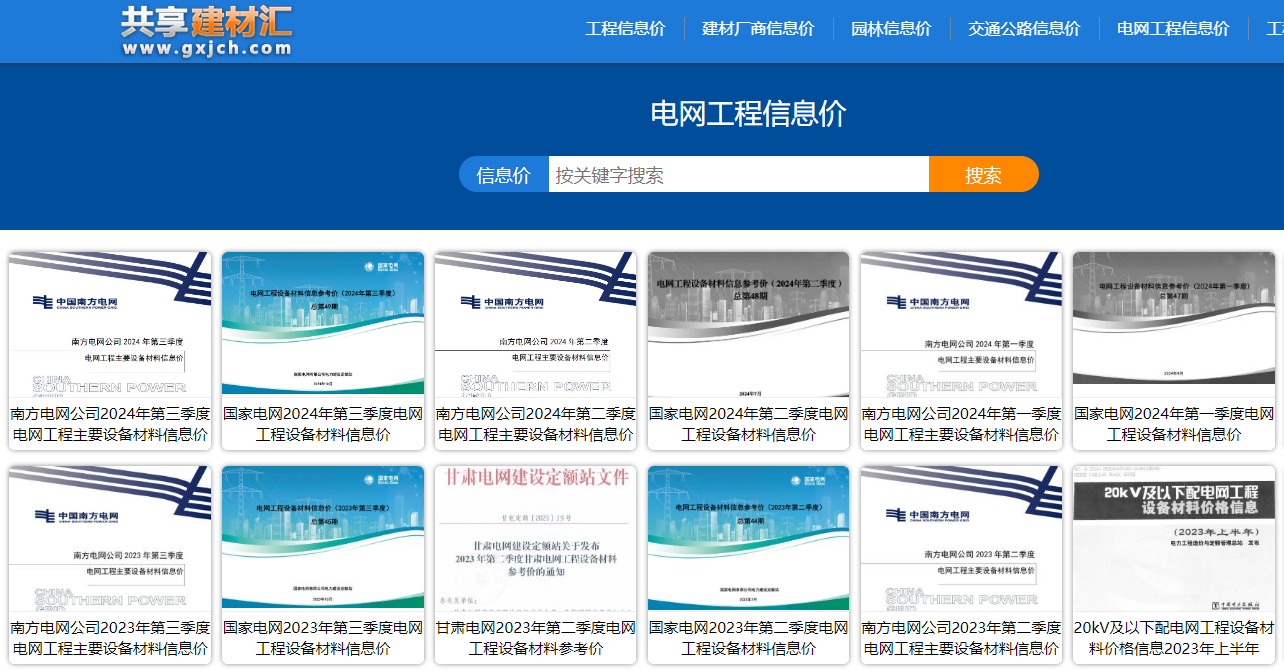
Task: Open the 工程信息价 menu item
Action: pyautogui.click(x=625, y=29)
